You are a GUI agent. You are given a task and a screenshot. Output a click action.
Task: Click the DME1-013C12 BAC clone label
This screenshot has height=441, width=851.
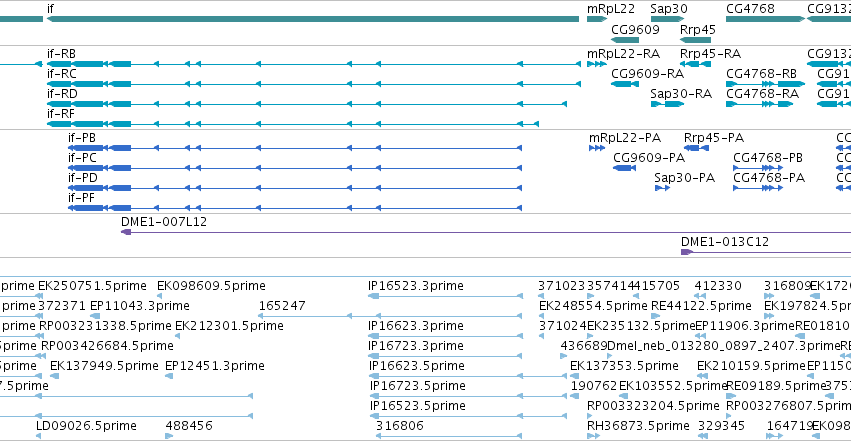[725, 242]
